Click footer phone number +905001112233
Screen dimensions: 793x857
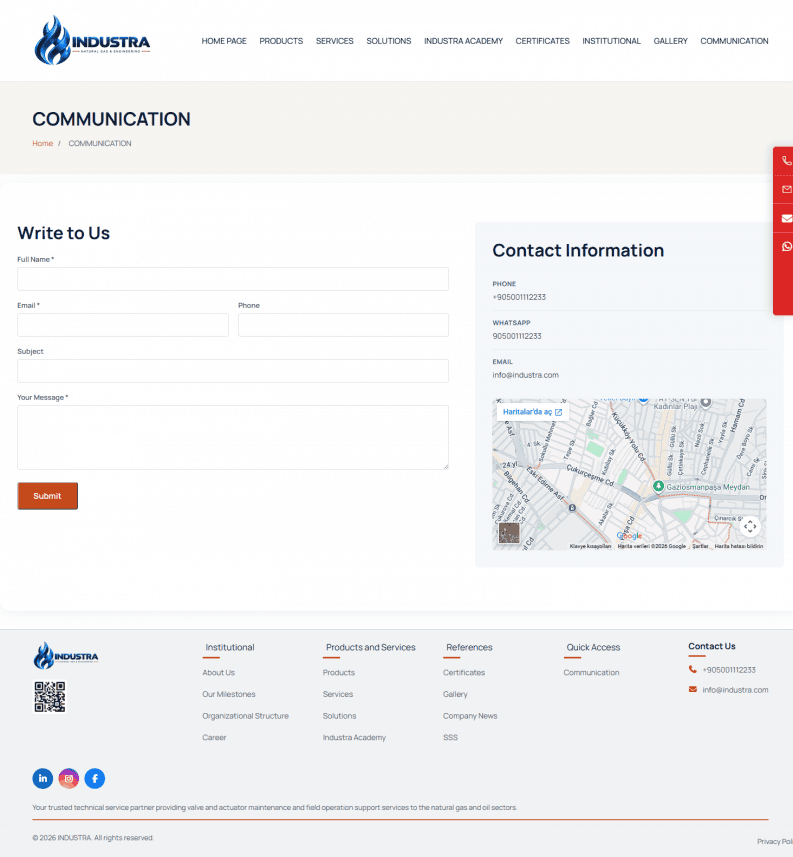(729, 670)
